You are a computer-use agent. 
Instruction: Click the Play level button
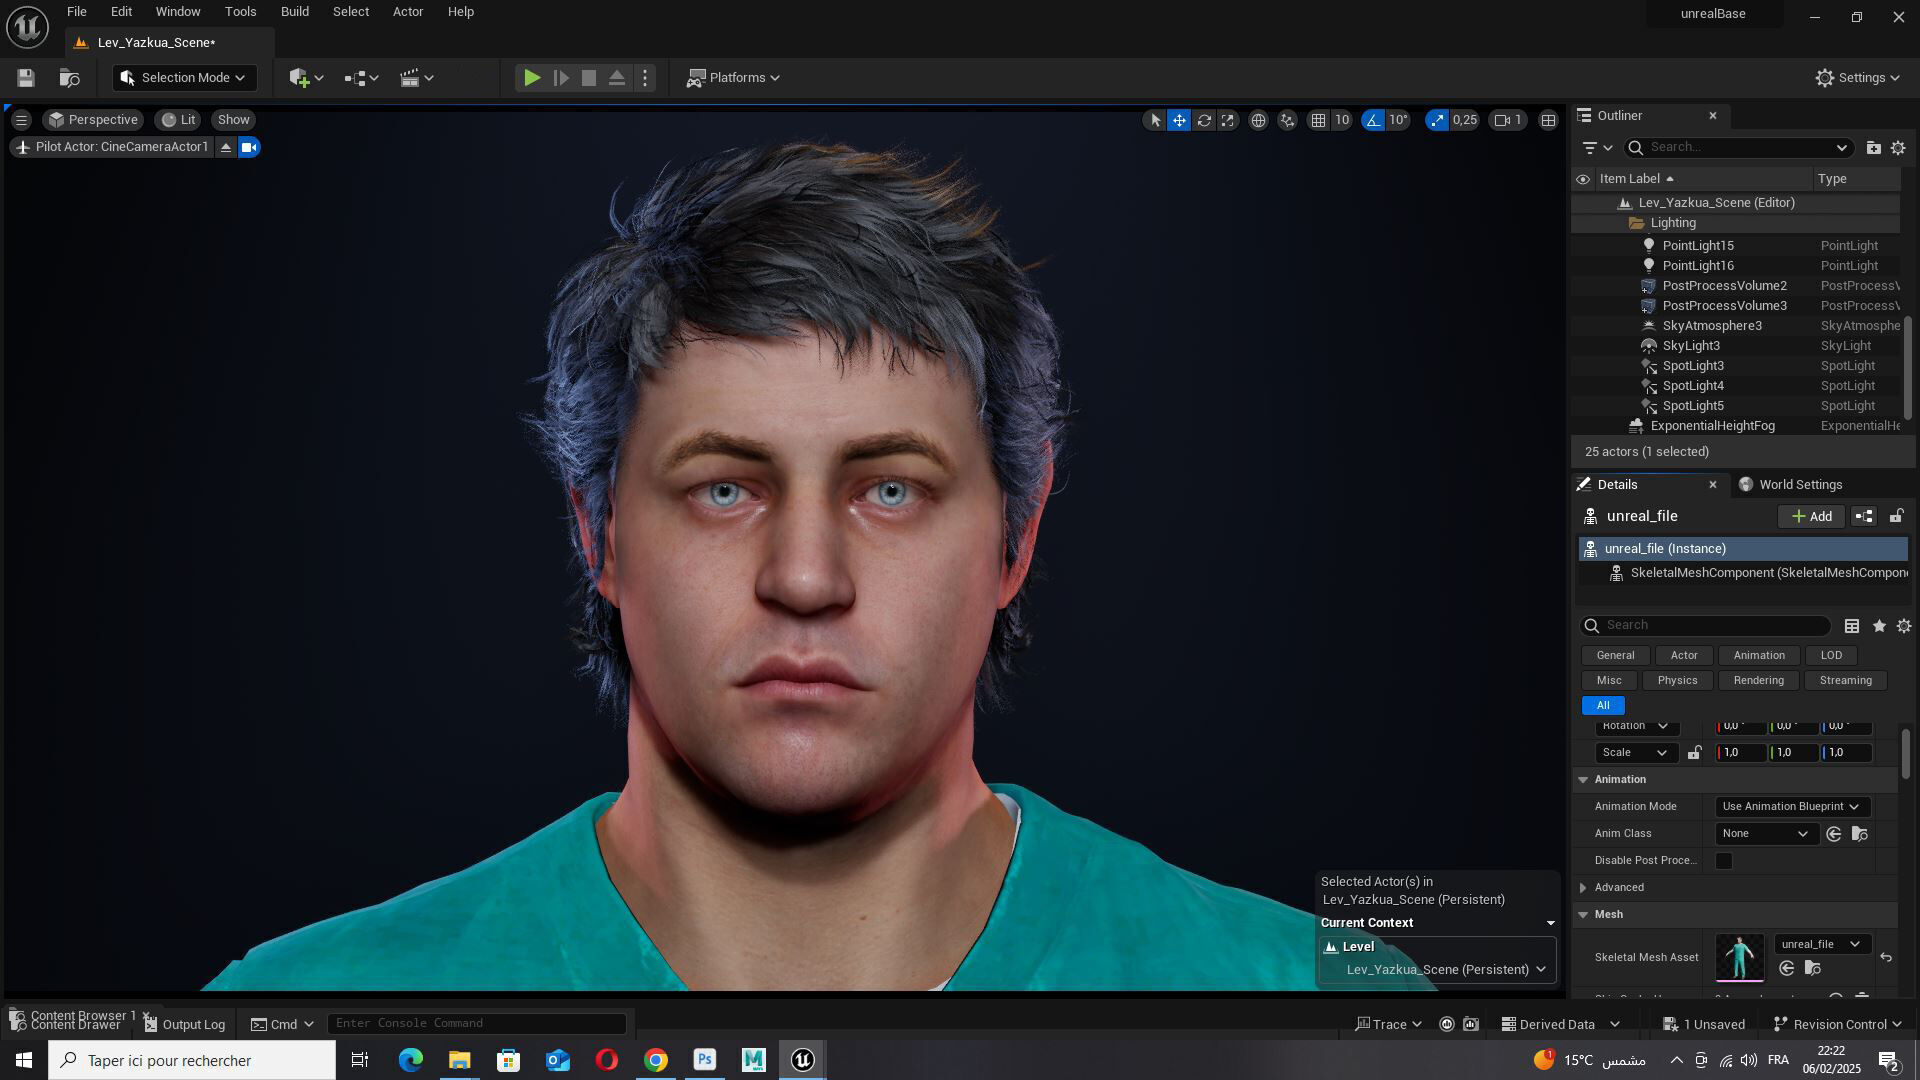click(532, 78)
